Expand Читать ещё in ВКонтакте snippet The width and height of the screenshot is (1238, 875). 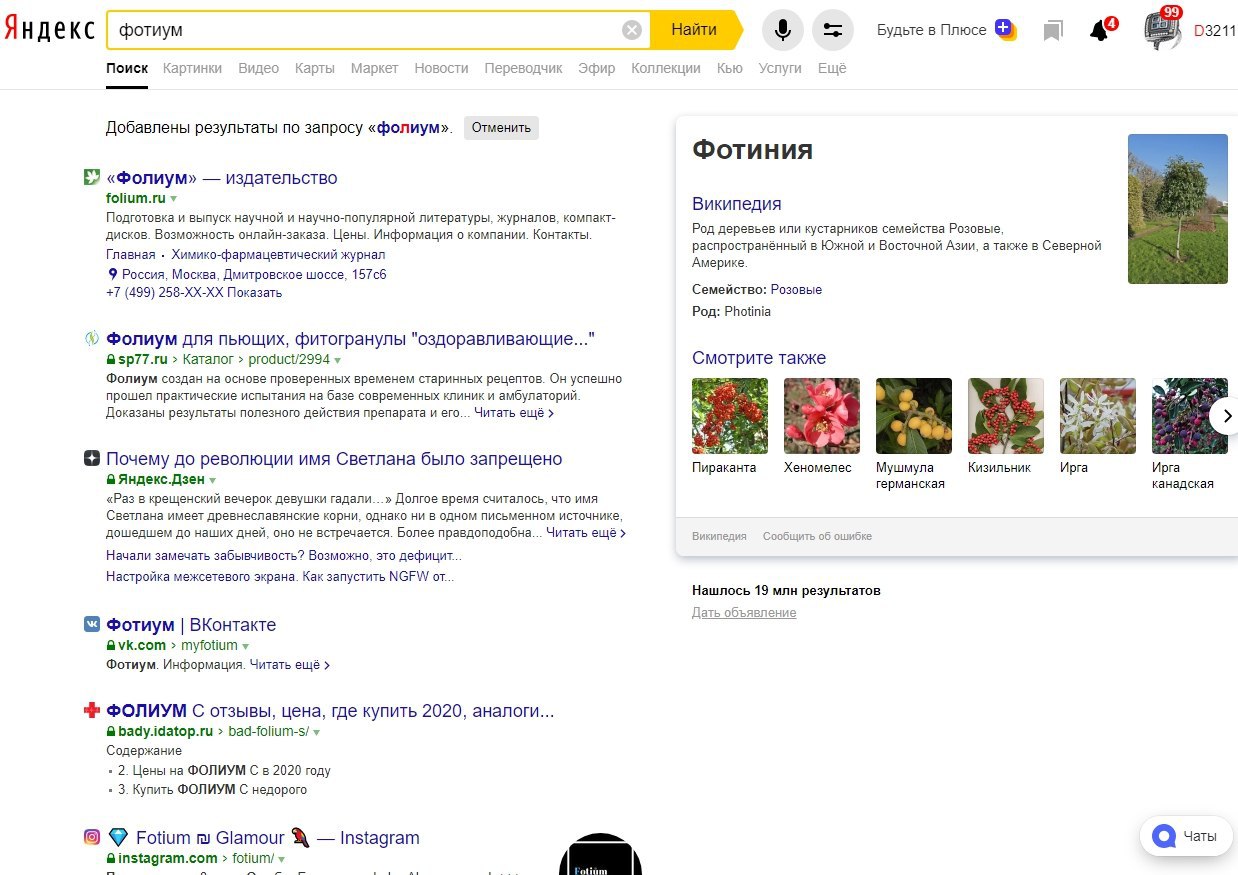(290, 664)
